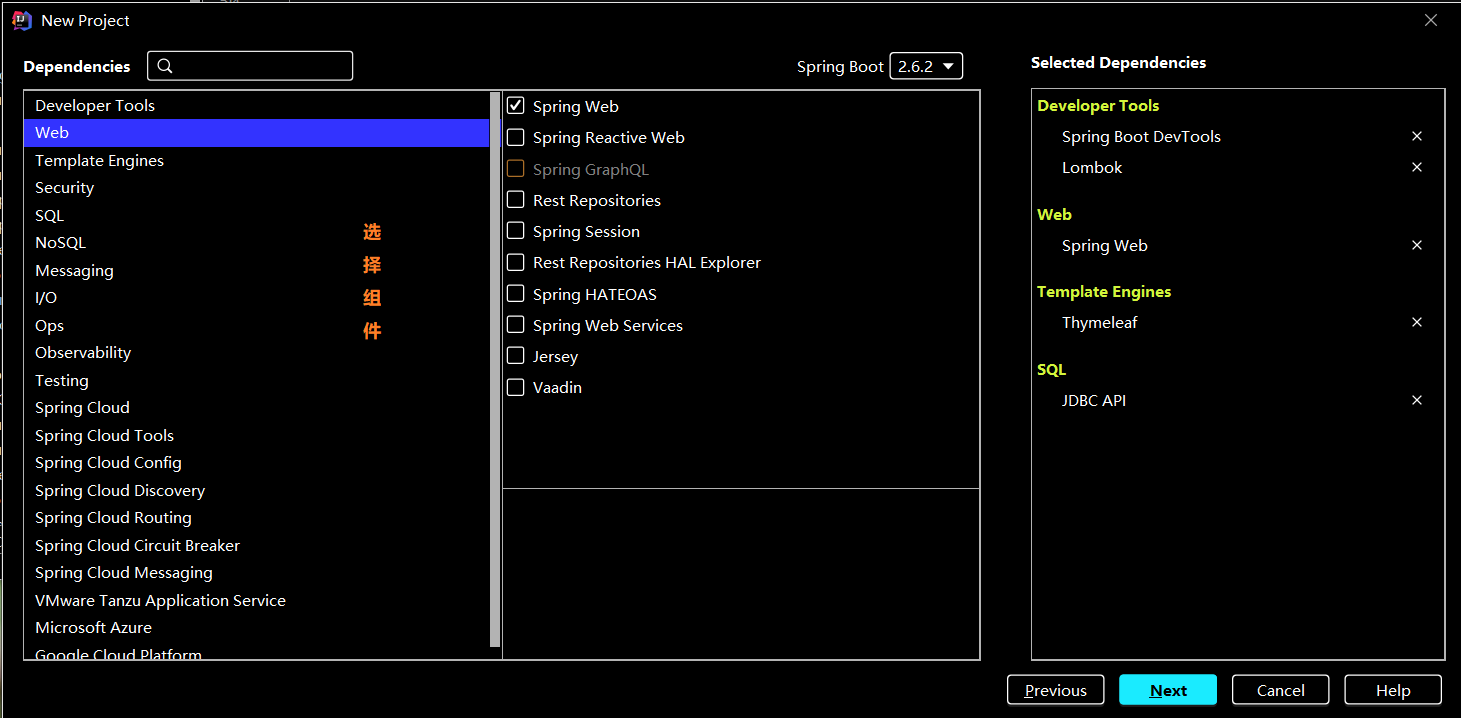Click the search magnifier icon
The image size is (1461, 718).
click(x=166, y=66)
